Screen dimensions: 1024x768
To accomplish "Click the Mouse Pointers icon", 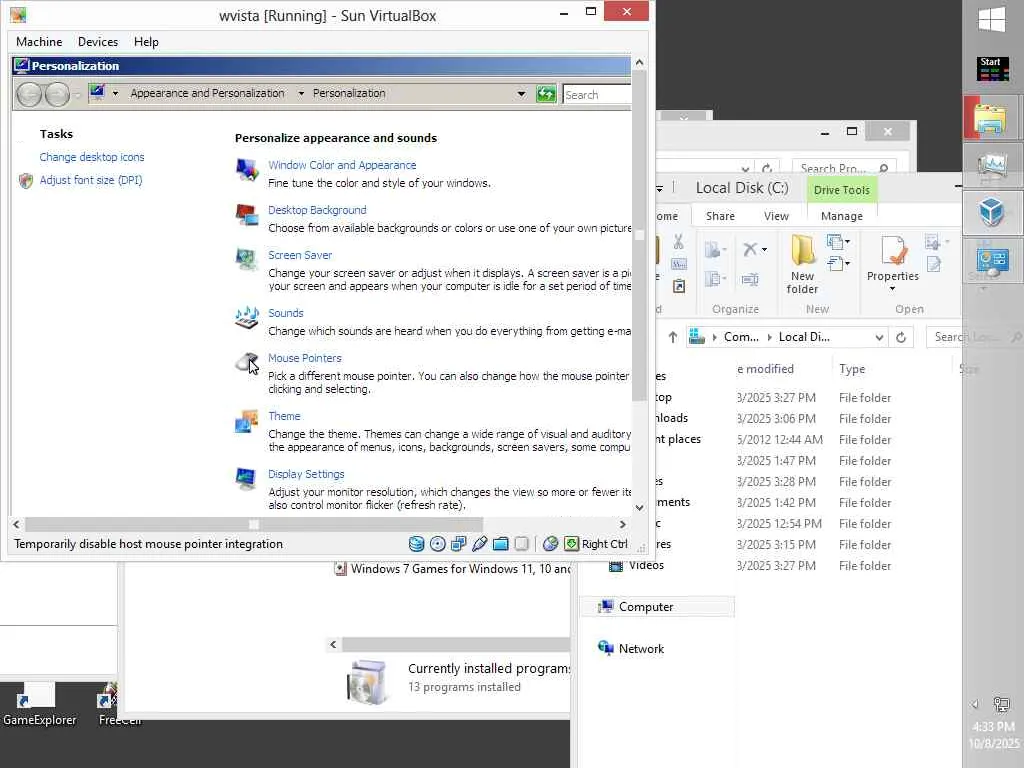I will tap(247, 362).
